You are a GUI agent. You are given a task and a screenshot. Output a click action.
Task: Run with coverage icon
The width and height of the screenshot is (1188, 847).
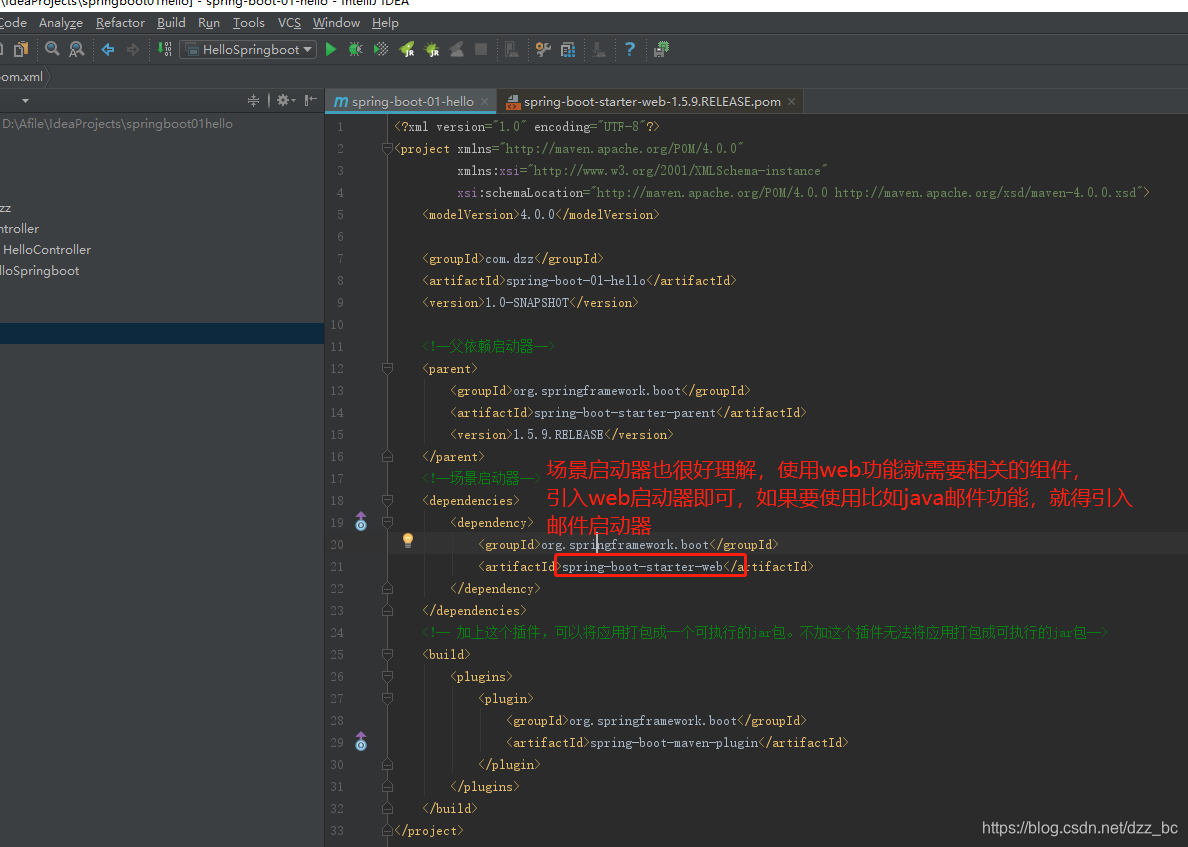(x=381, y=49)
